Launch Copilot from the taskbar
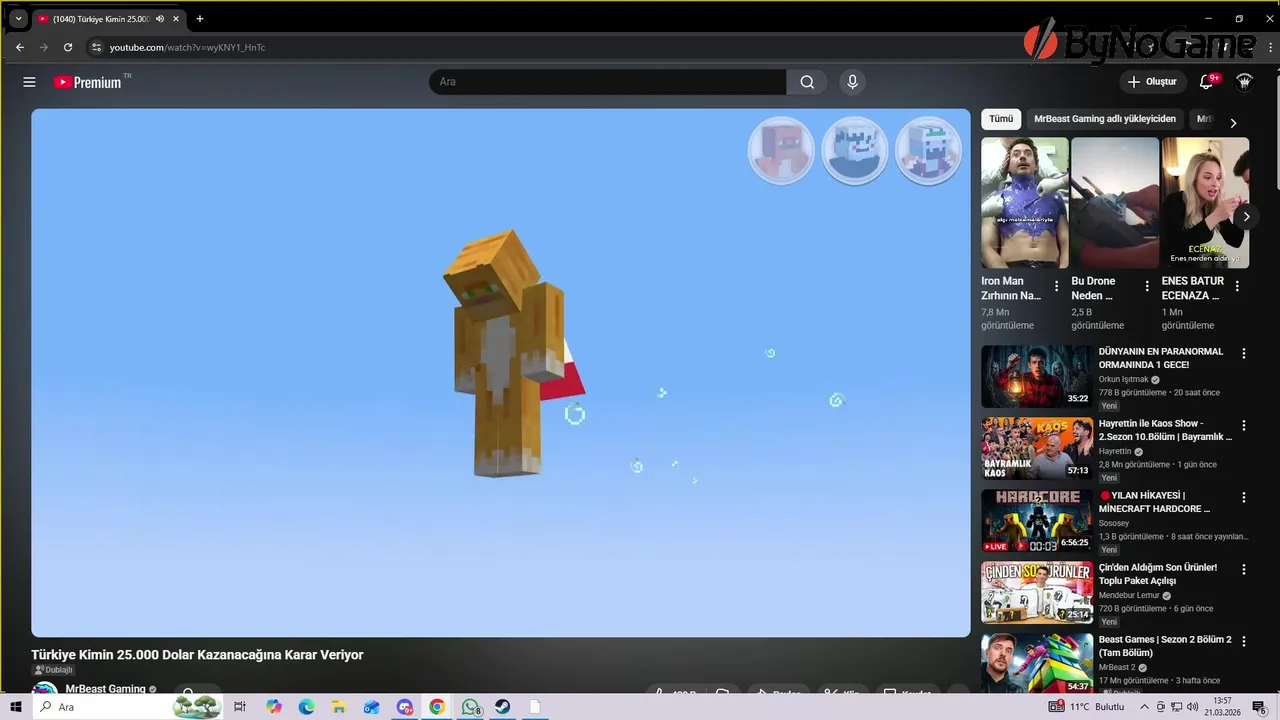The width and height of the screenshot is (1280, 720). (274, 707)
